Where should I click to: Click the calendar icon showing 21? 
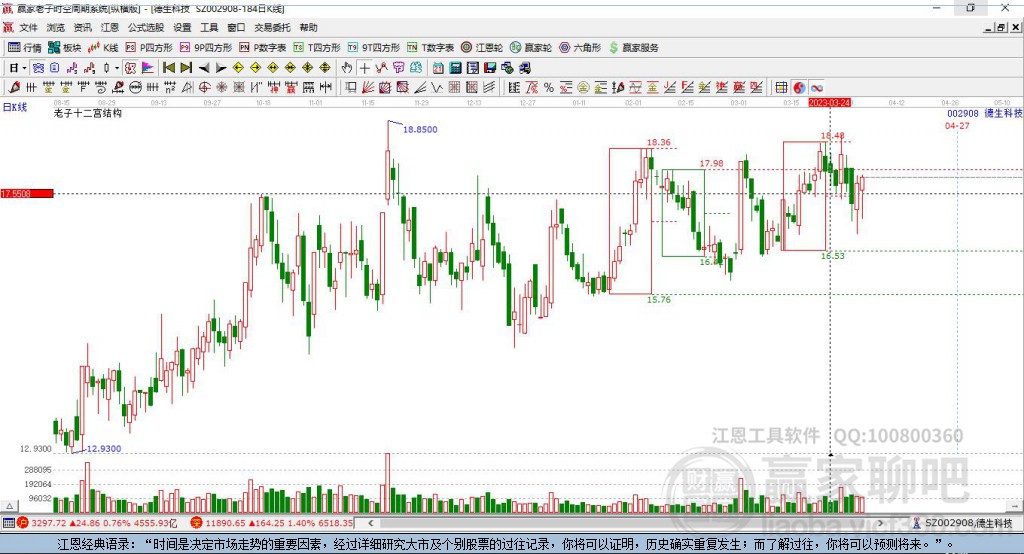click(x=438, y=67)
